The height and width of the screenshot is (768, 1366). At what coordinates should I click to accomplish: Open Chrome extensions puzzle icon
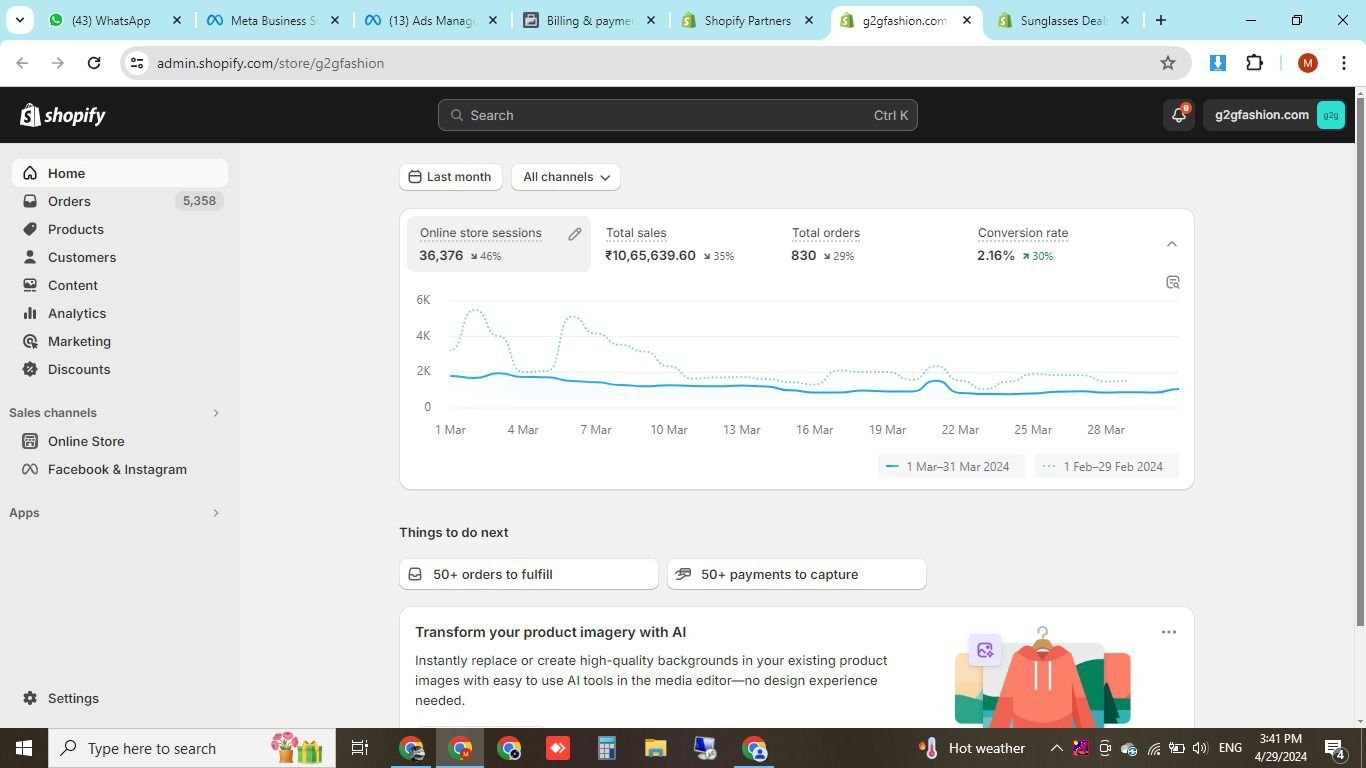coord(1254,63)
